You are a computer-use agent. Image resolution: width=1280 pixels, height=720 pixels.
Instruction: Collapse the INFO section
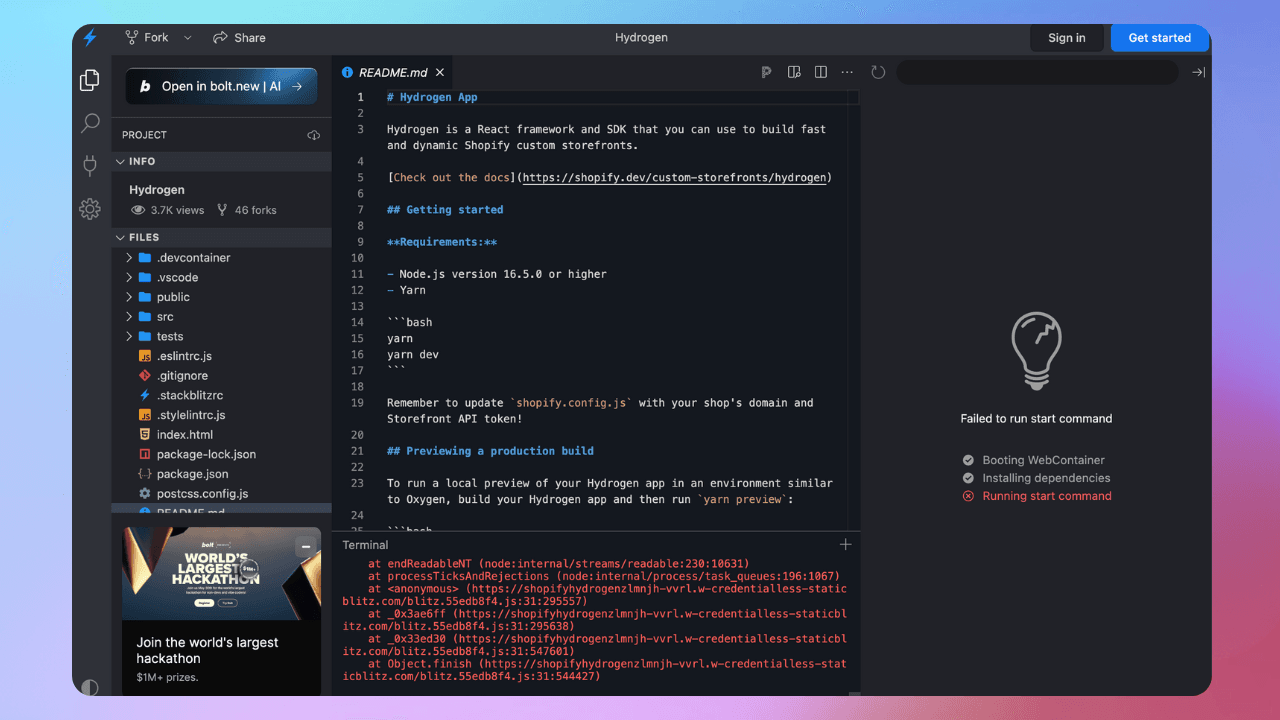pos(221,161)
